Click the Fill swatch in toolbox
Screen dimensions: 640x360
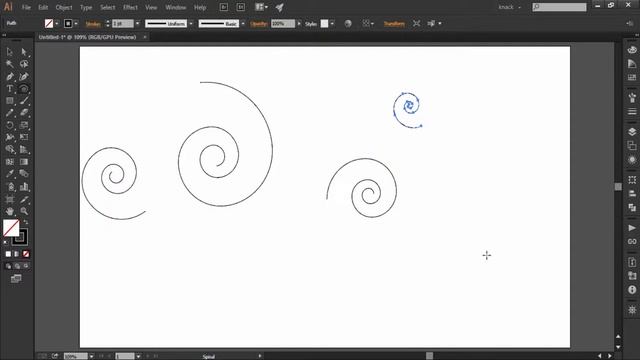11,228
